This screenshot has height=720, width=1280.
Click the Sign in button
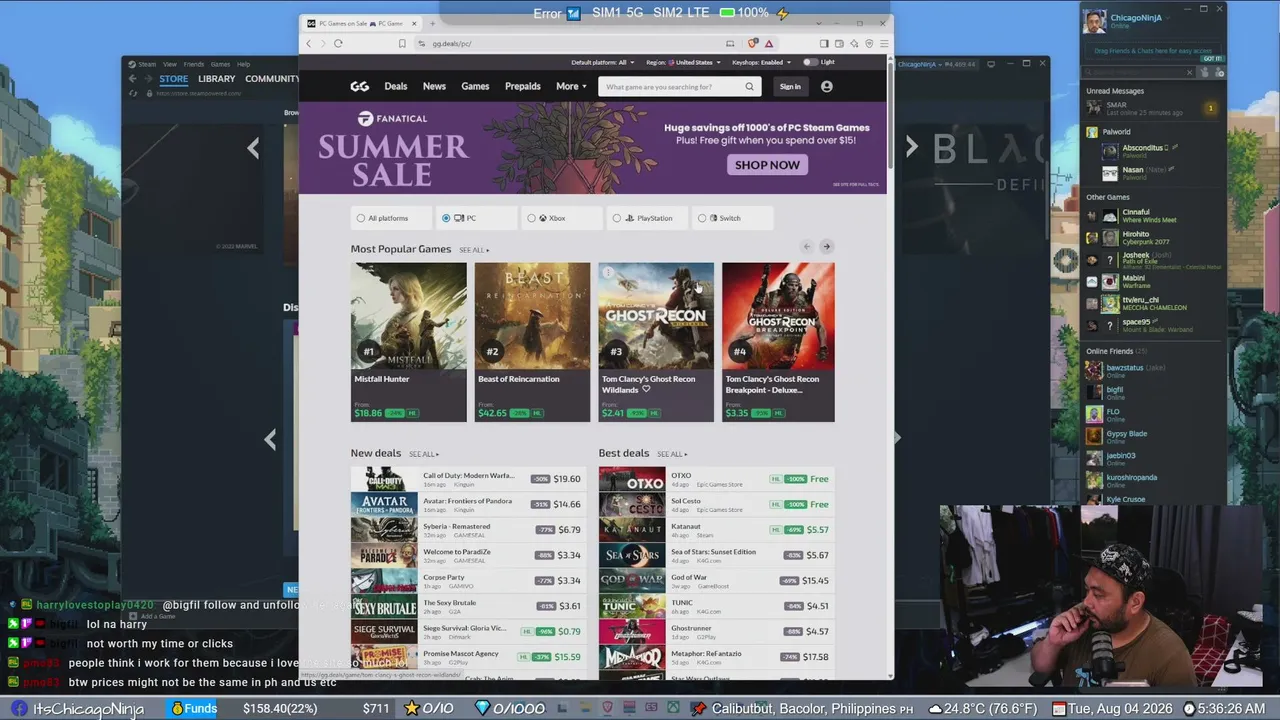pyautogui.click(x=790, y=87)
